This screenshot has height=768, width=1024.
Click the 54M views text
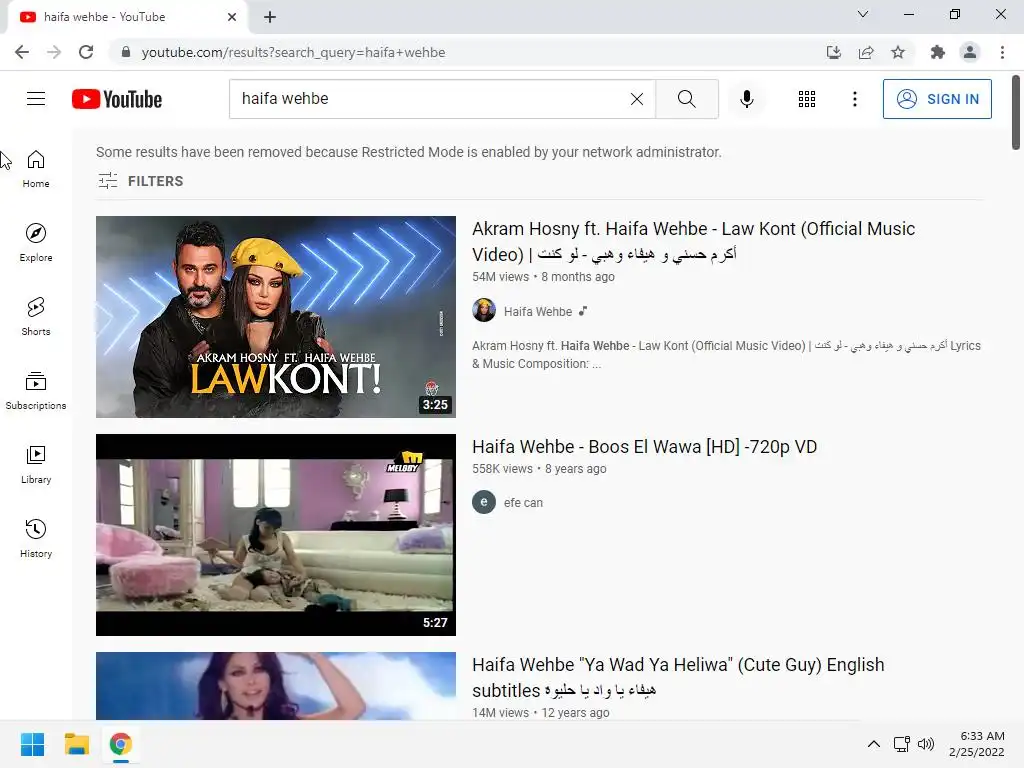(501, 277)
